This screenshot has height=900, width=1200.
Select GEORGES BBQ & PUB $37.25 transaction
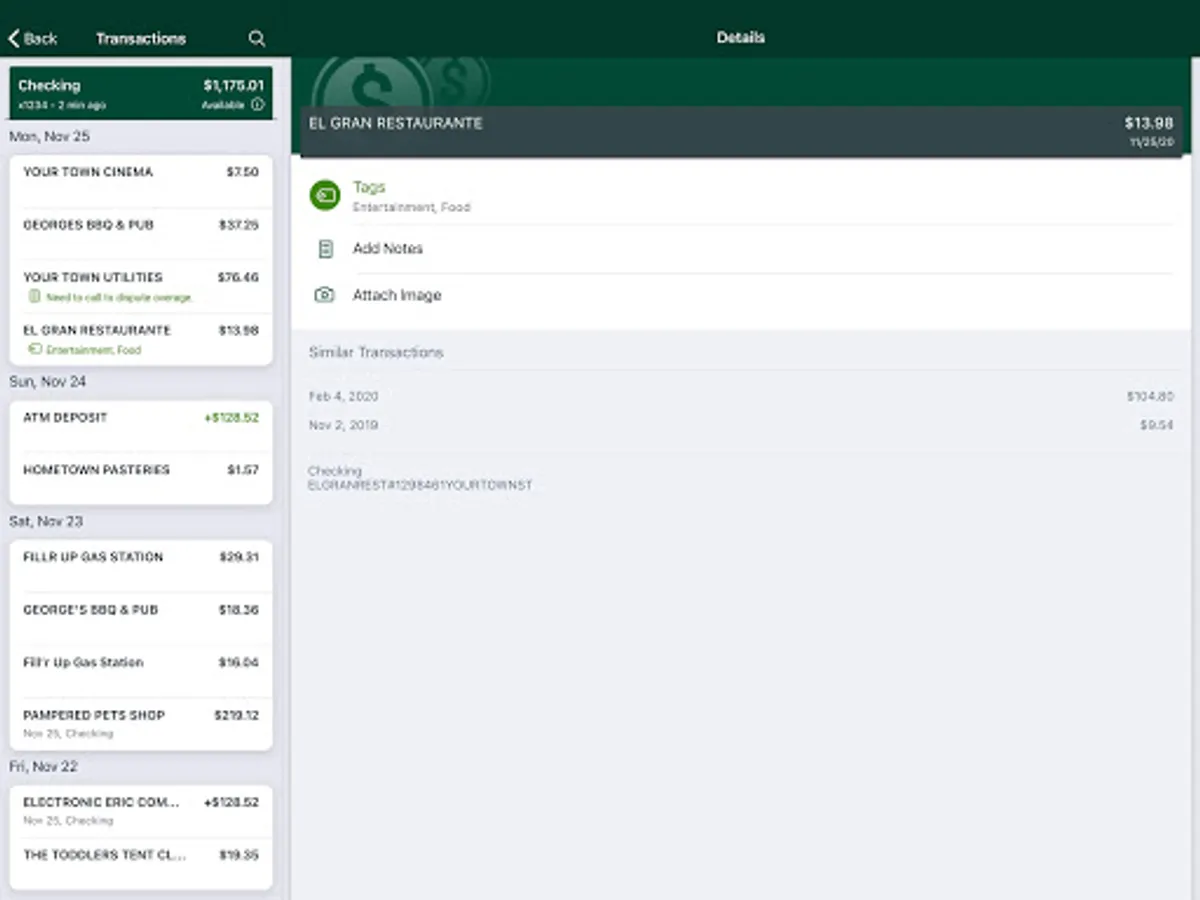coord(141,233)
